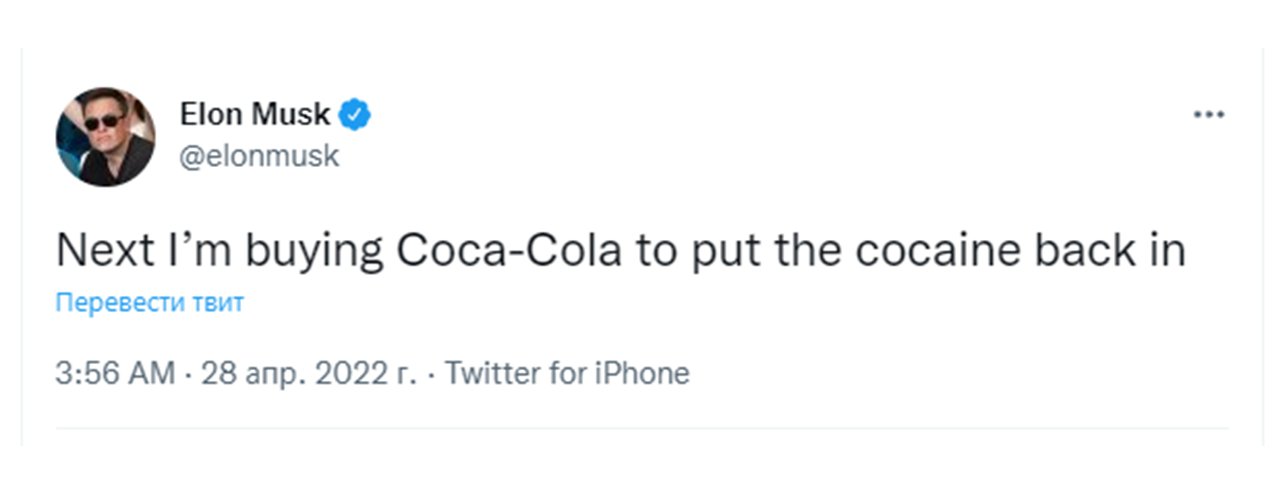Image resolution: width=1280 pixels, height=496 pixels.
Task: Click the tweet text body
Action: point(620,251)
